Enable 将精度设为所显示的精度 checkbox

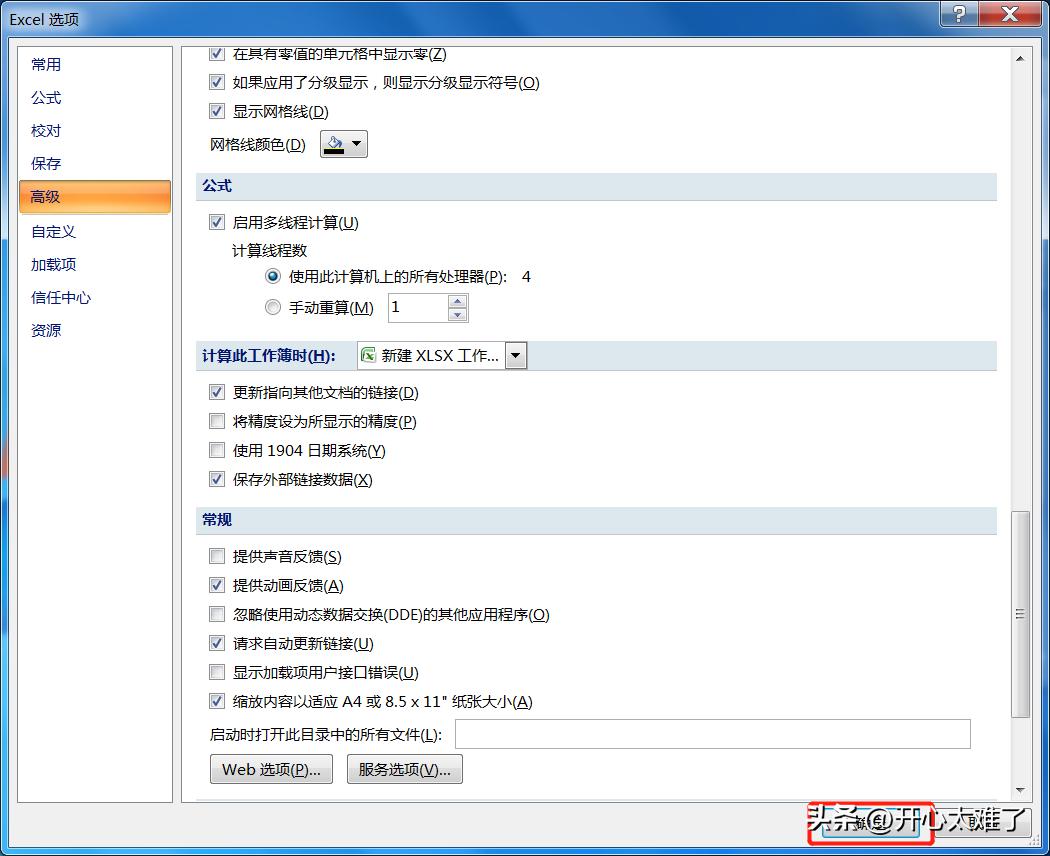pos(216,421)
